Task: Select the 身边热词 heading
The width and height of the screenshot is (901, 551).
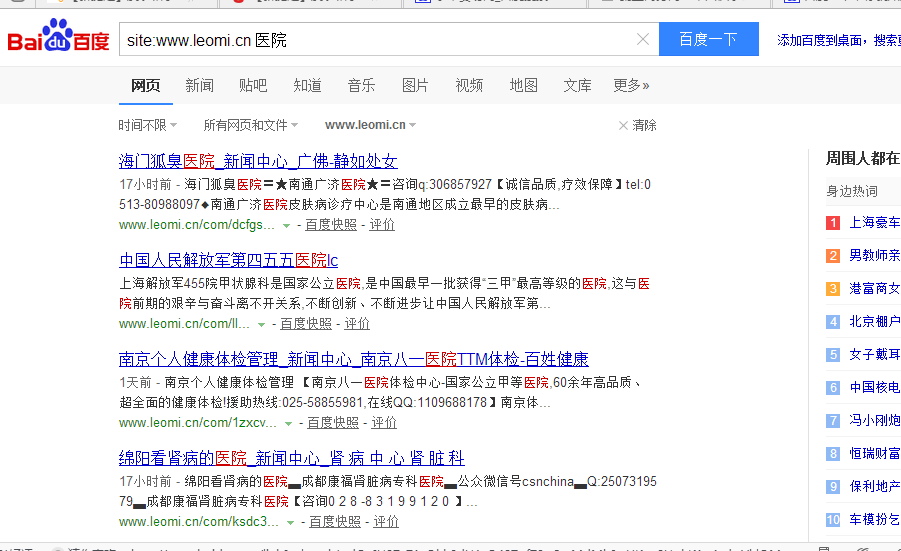Action: (x=852, y=191)
